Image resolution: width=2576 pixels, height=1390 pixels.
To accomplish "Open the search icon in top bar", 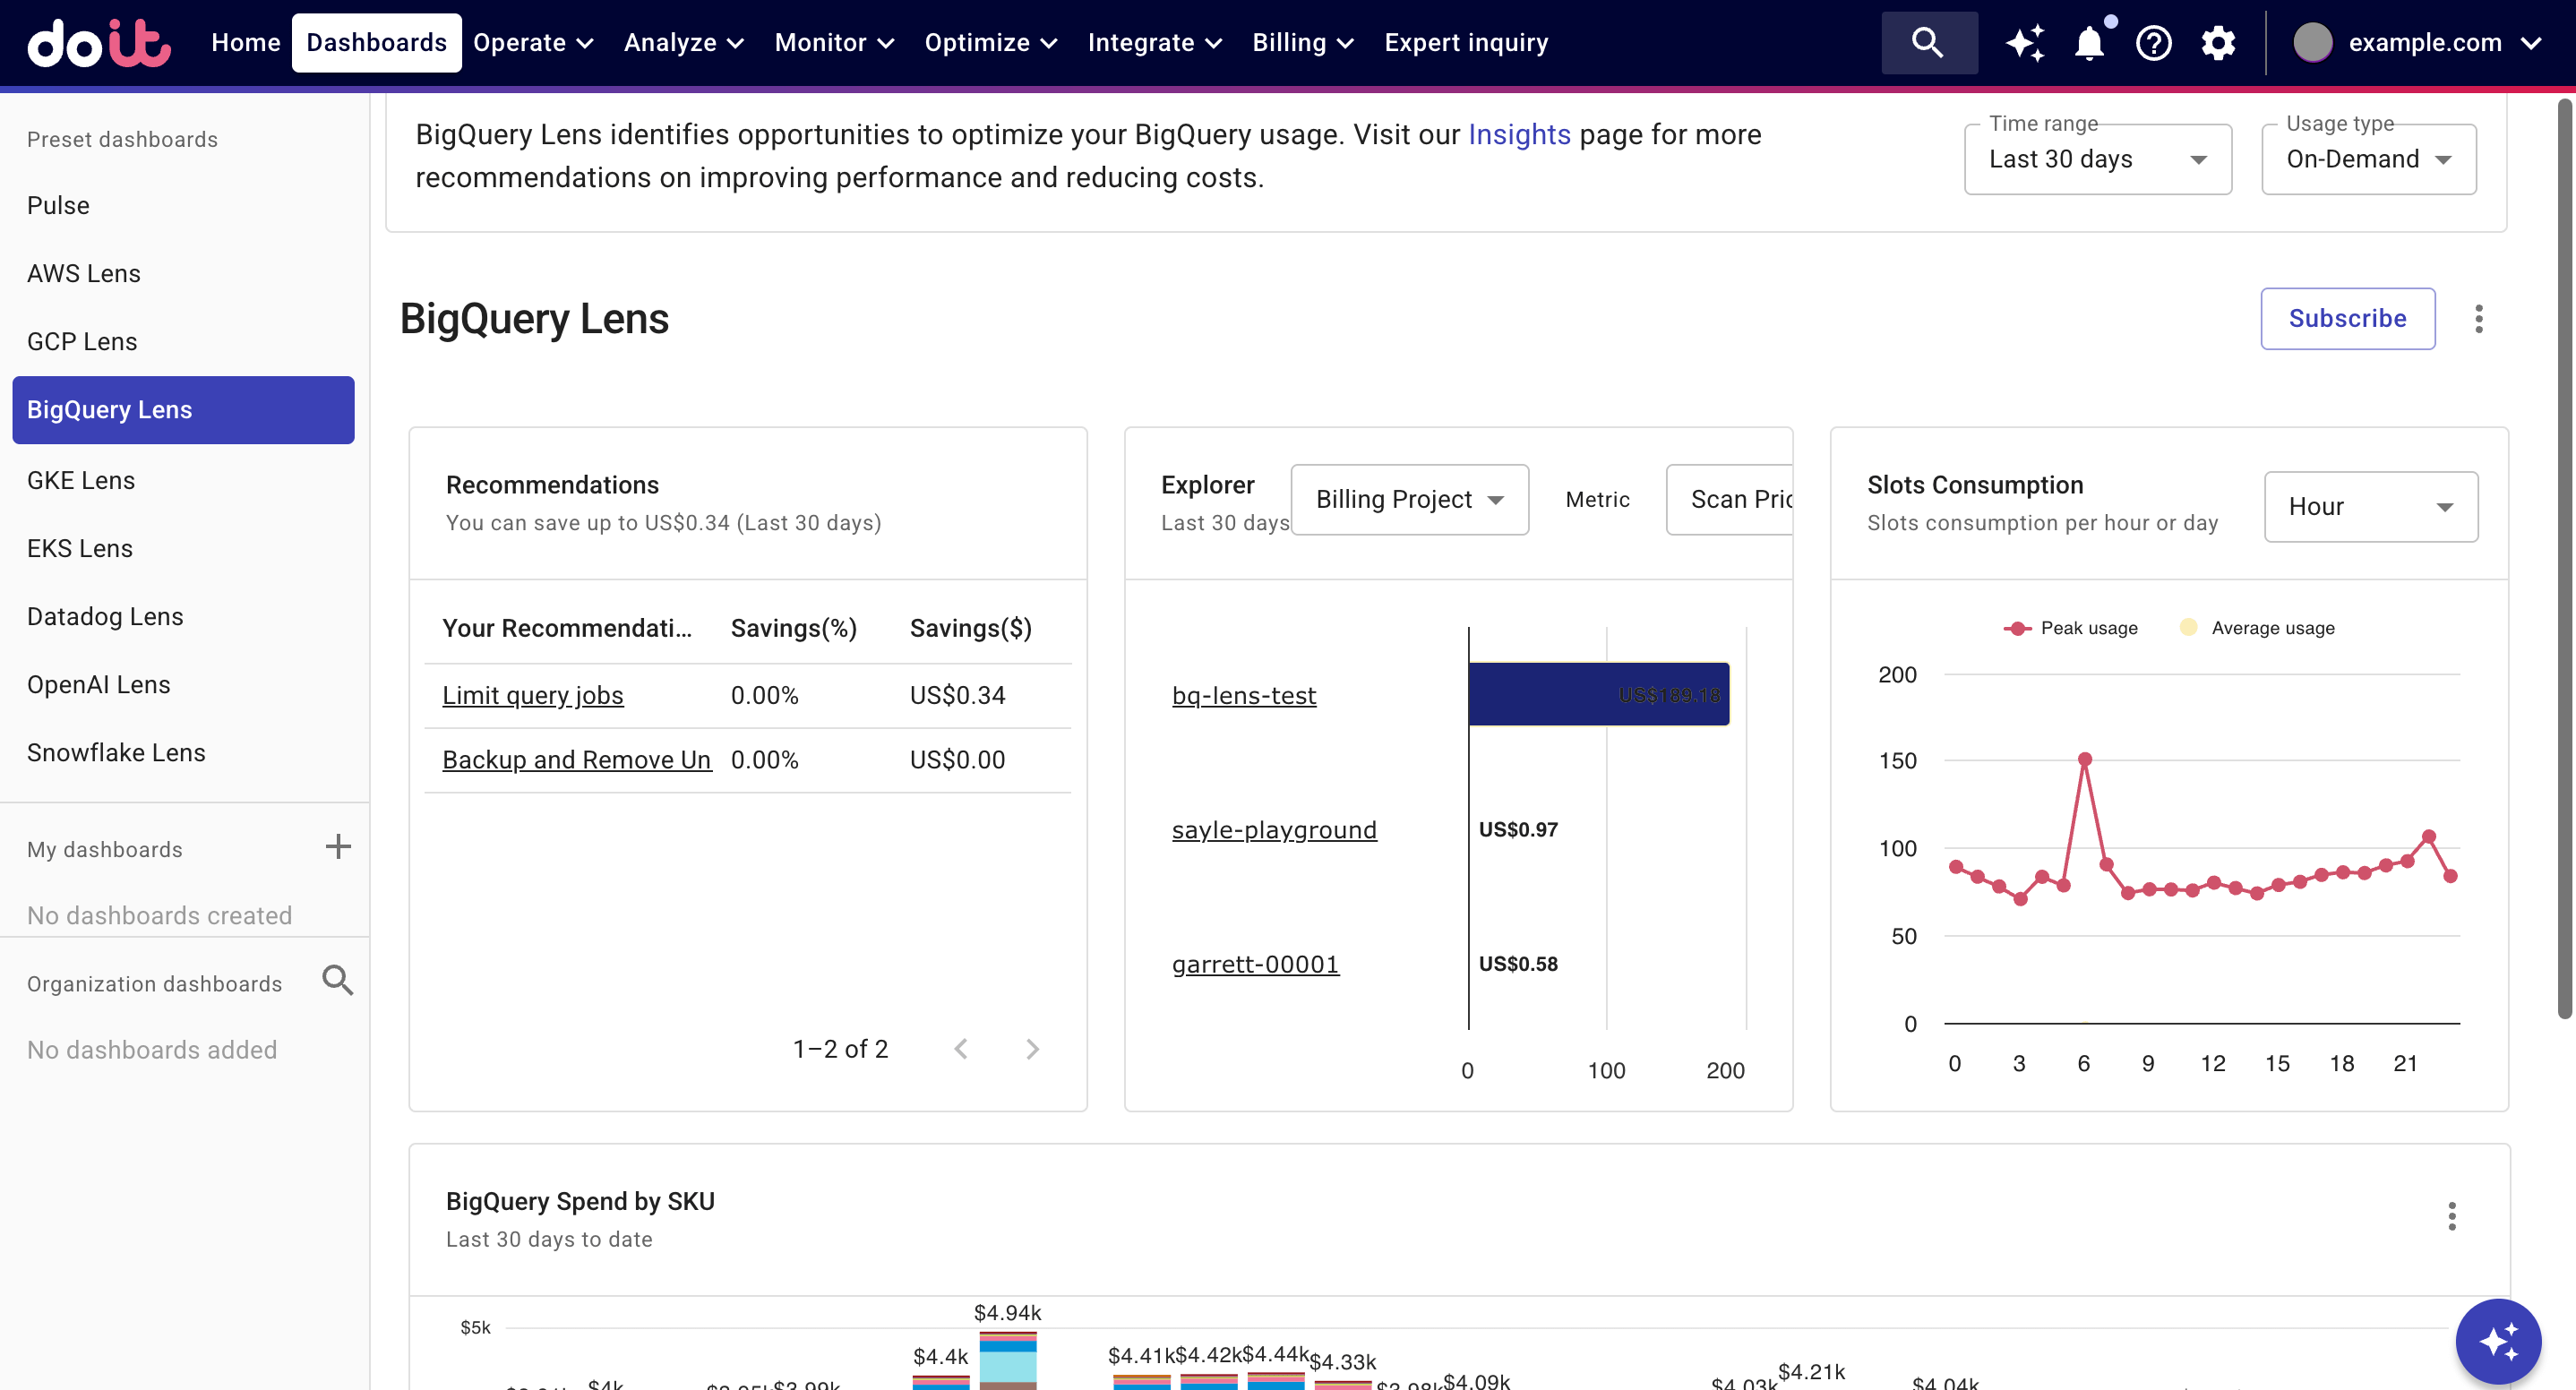I will pos(1929,43).
